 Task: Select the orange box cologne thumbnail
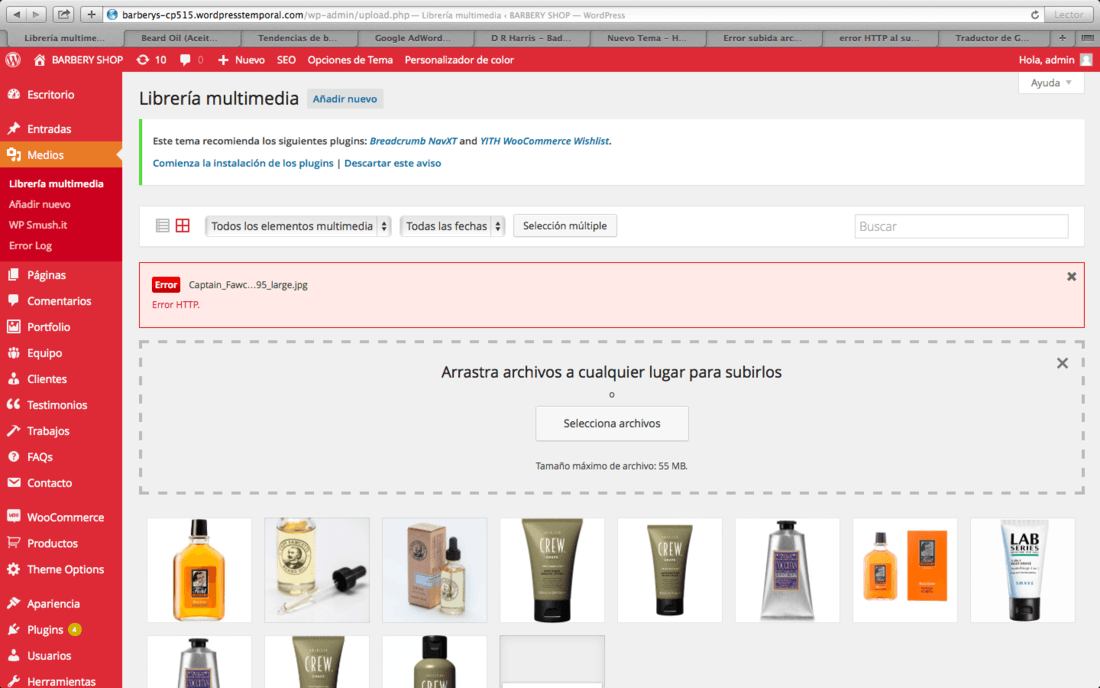pos(905,570)
